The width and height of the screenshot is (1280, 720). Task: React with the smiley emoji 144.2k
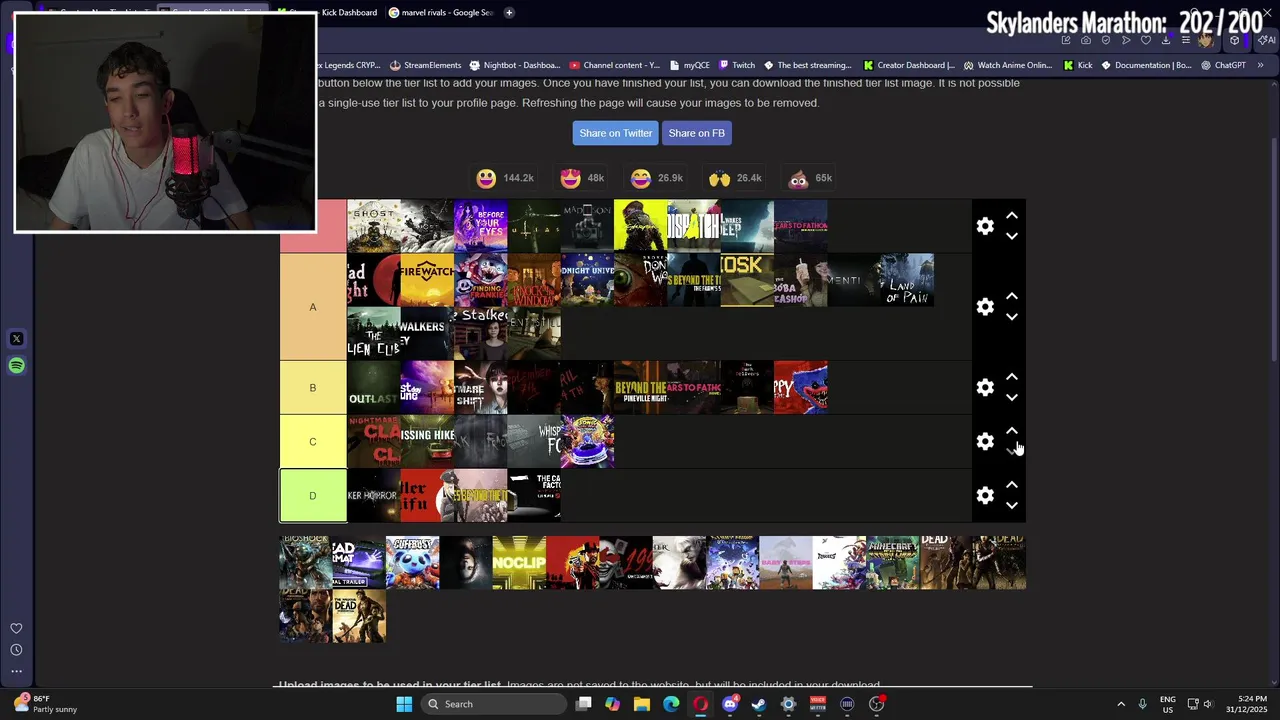505,178
